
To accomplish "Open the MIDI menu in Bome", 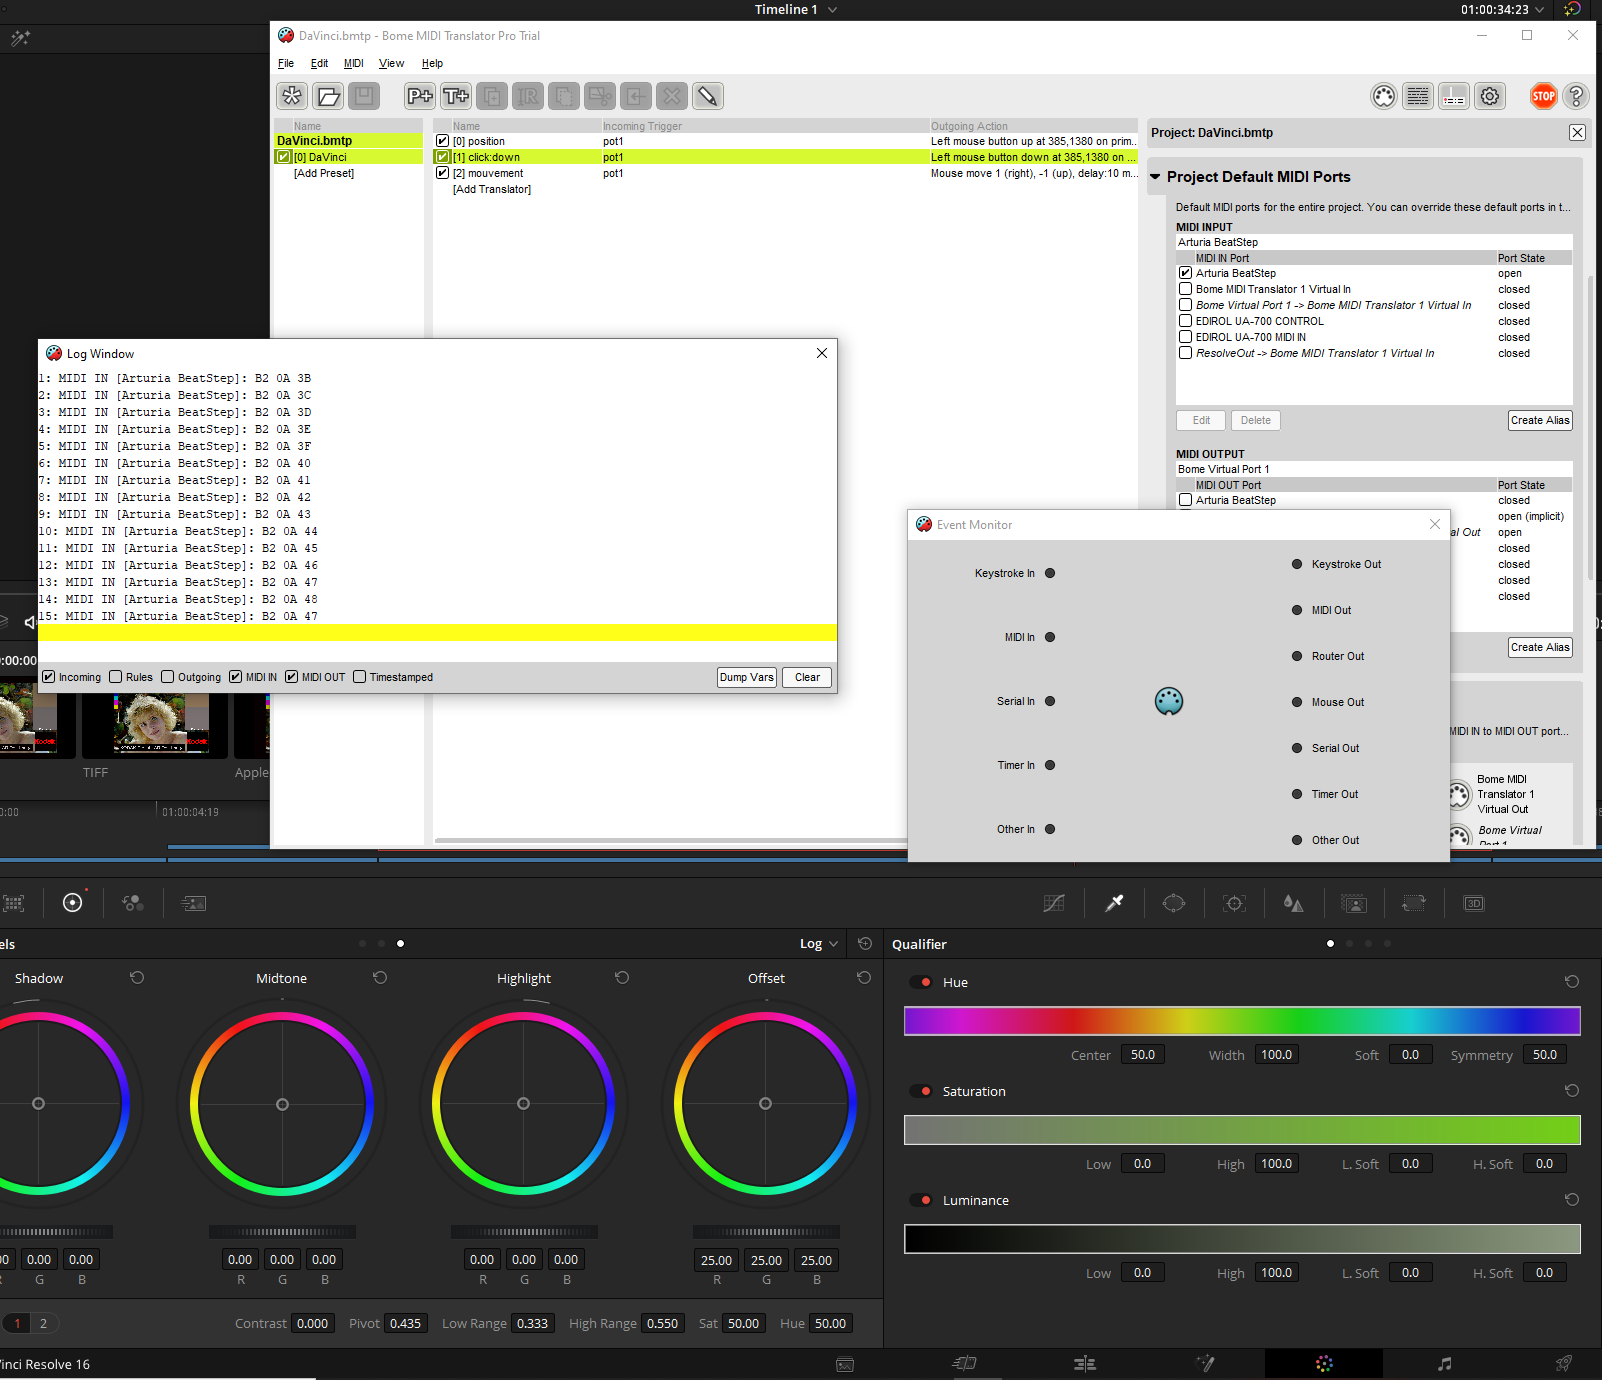I will (354, 63).
